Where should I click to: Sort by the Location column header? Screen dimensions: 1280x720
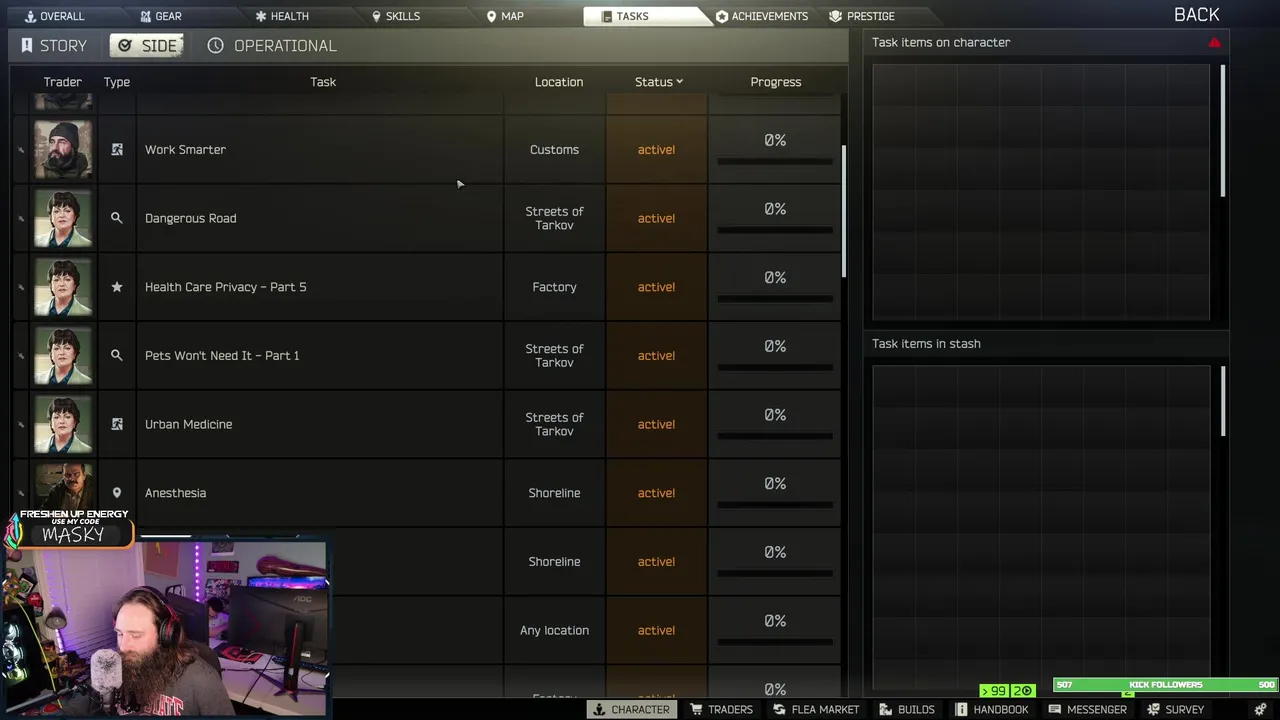point(559,82)
